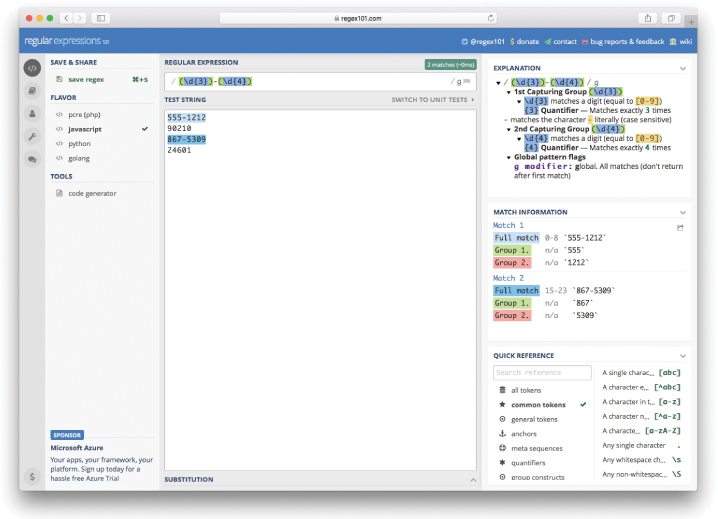The height and width of the screenshot is (519, 718).
Task: Open the code generator tool
Action: (91, 193)
